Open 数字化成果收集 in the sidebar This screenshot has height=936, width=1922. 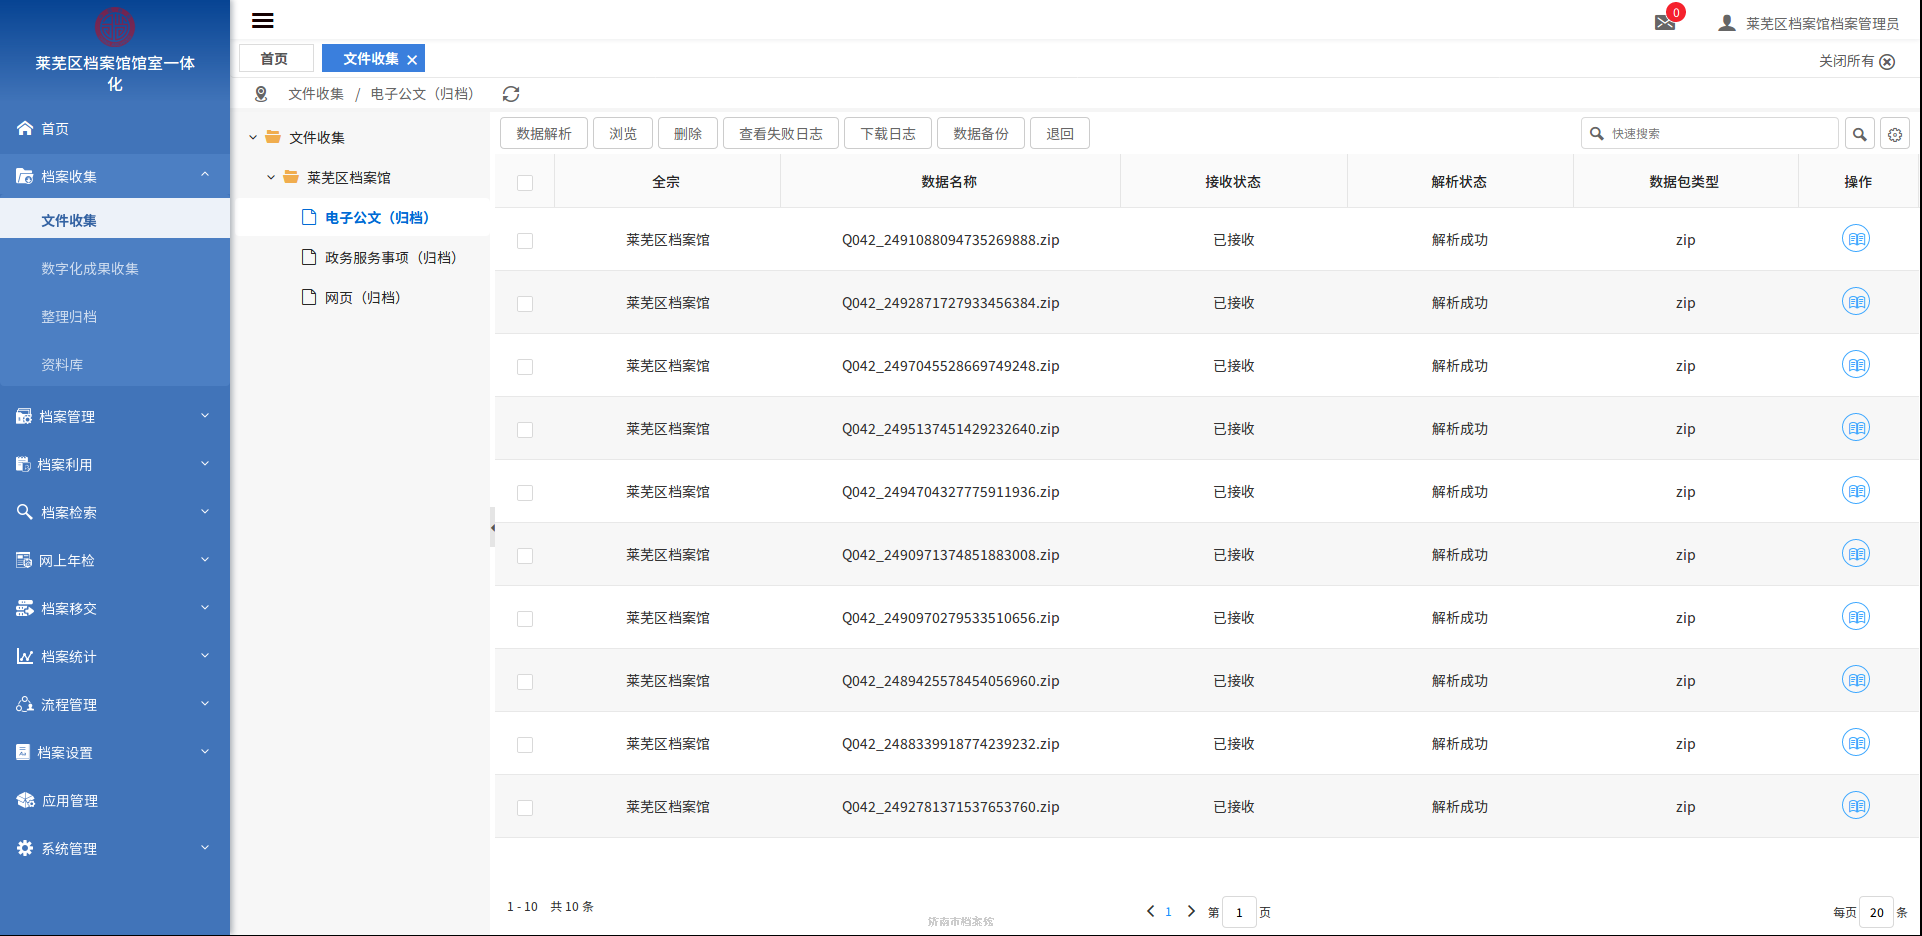click(90, 269)
